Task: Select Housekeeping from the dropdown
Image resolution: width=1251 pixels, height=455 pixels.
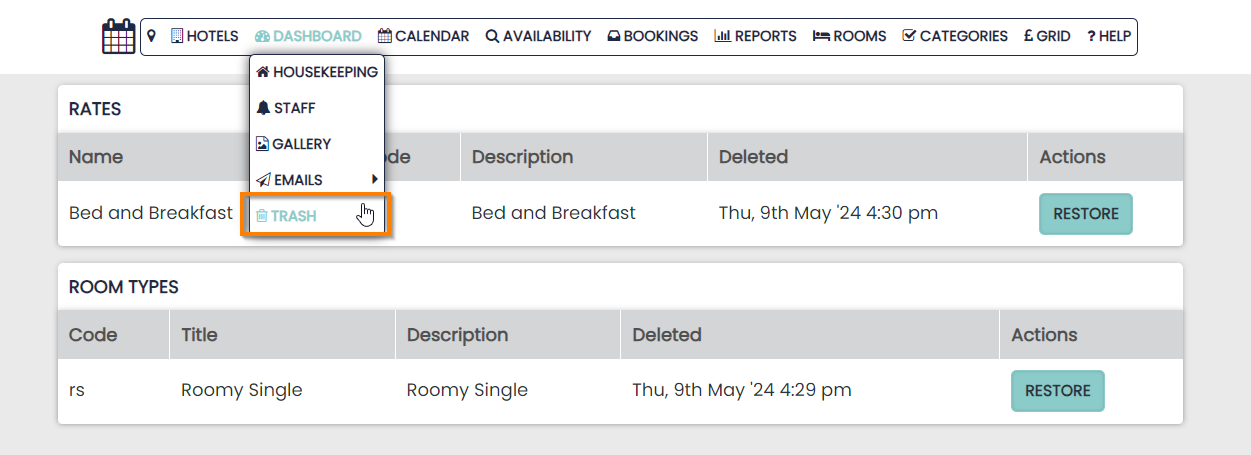Action: [x=317, y=72]
